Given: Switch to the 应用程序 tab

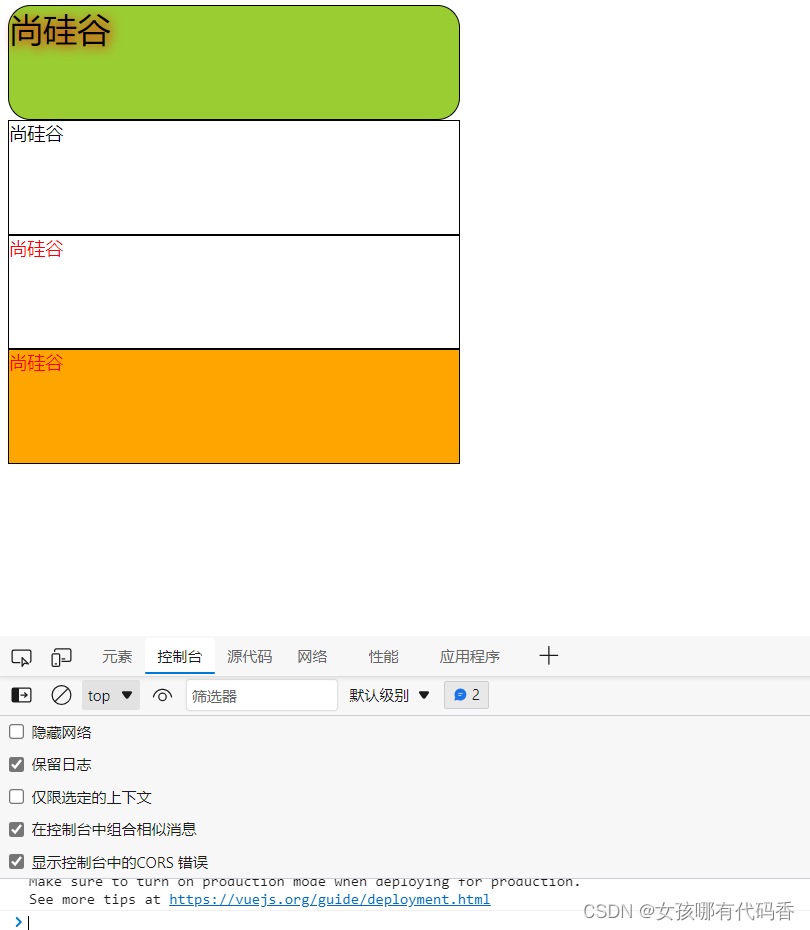Looking at the screenshot, I should 469,657.
